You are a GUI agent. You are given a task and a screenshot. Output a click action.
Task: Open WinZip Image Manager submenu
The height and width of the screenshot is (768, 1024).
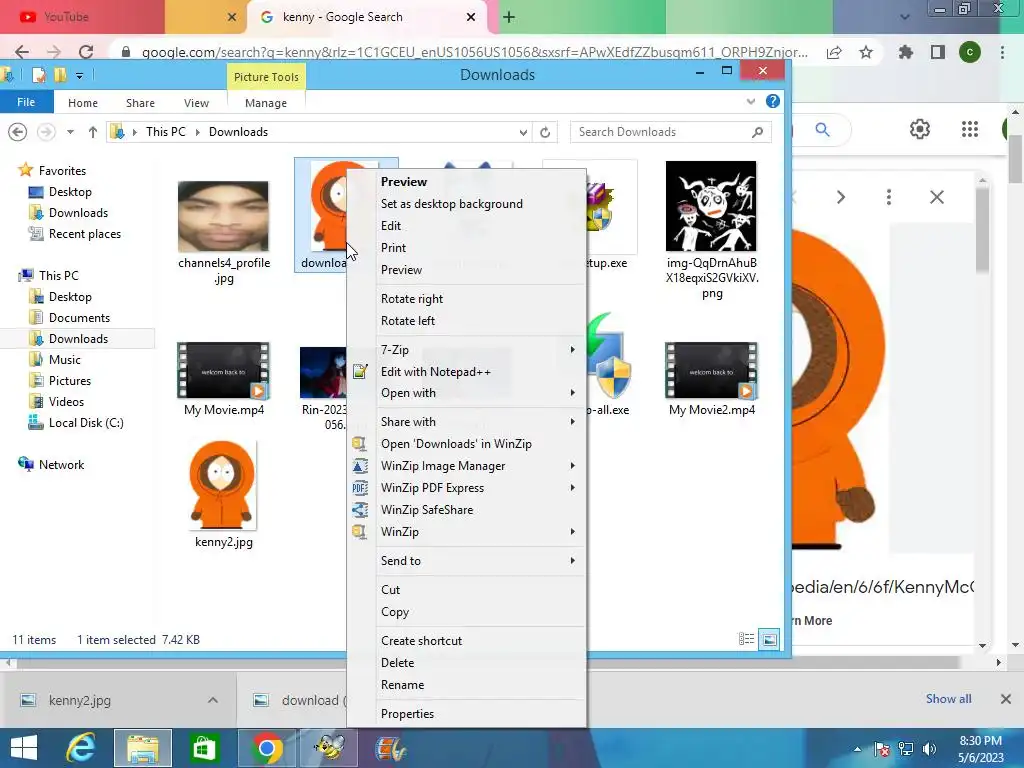click(468, 466)
